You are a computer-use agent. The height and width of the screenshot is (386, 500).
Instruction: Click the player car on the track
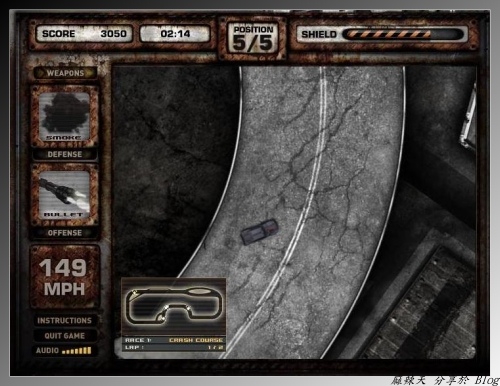point(260,231)
